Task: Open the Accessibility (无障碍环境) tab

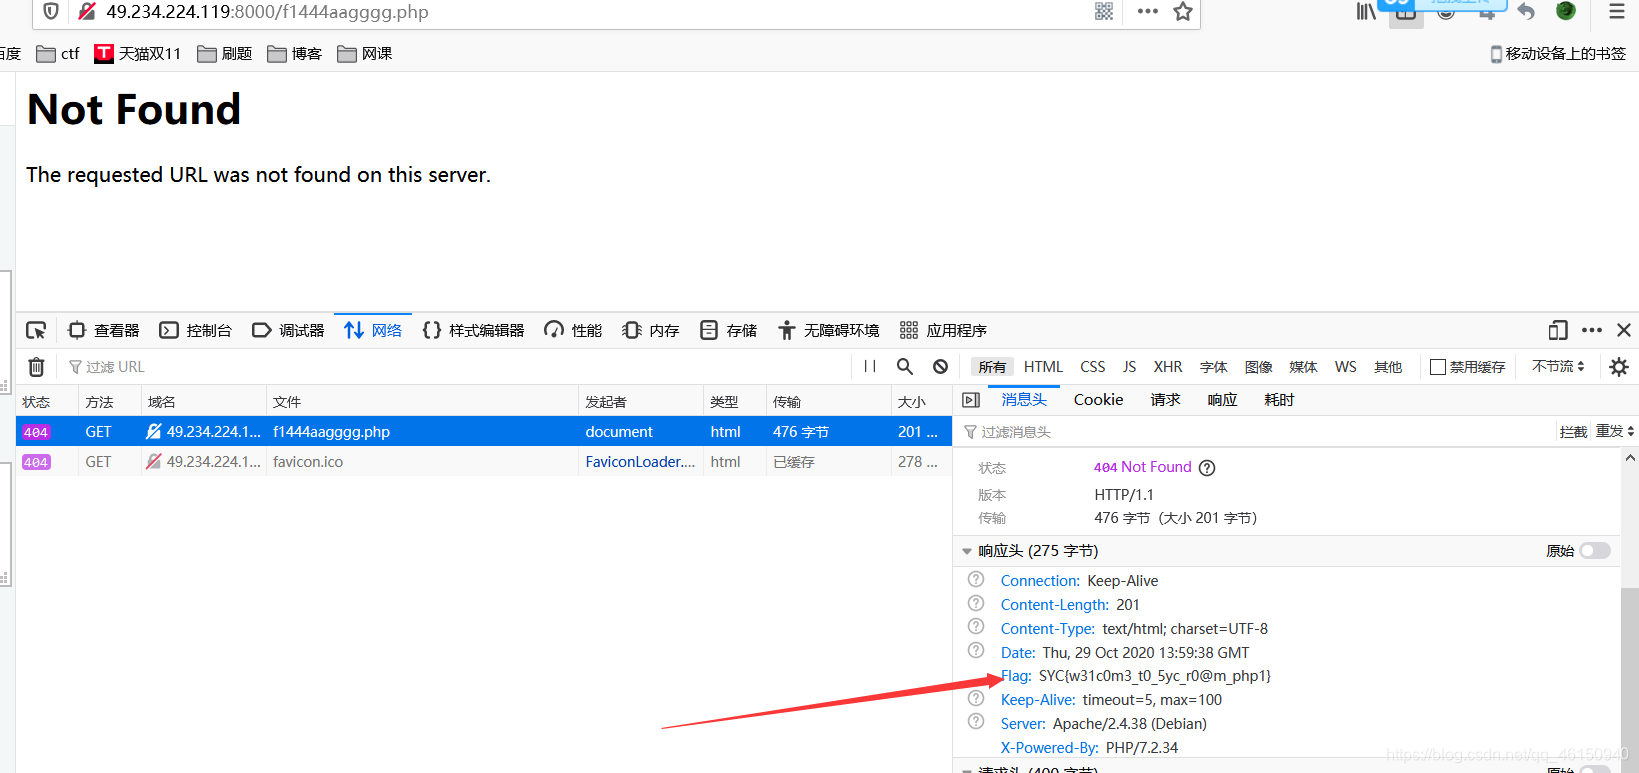Action: [829, 330]
